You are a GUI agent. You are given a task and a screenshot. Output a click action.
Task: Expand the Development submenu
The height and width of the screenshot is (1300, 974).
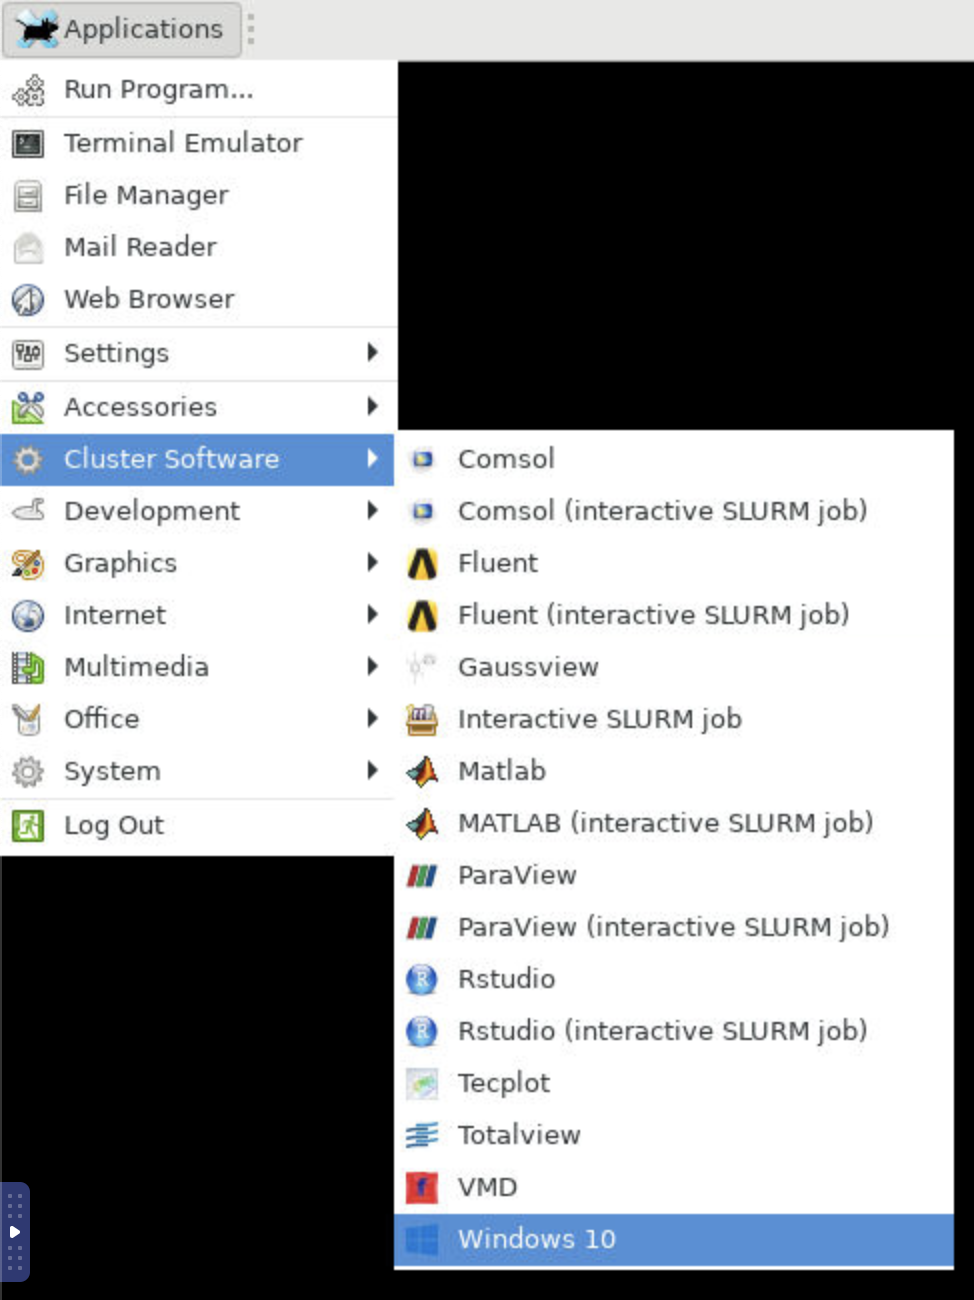coord(152,511)
